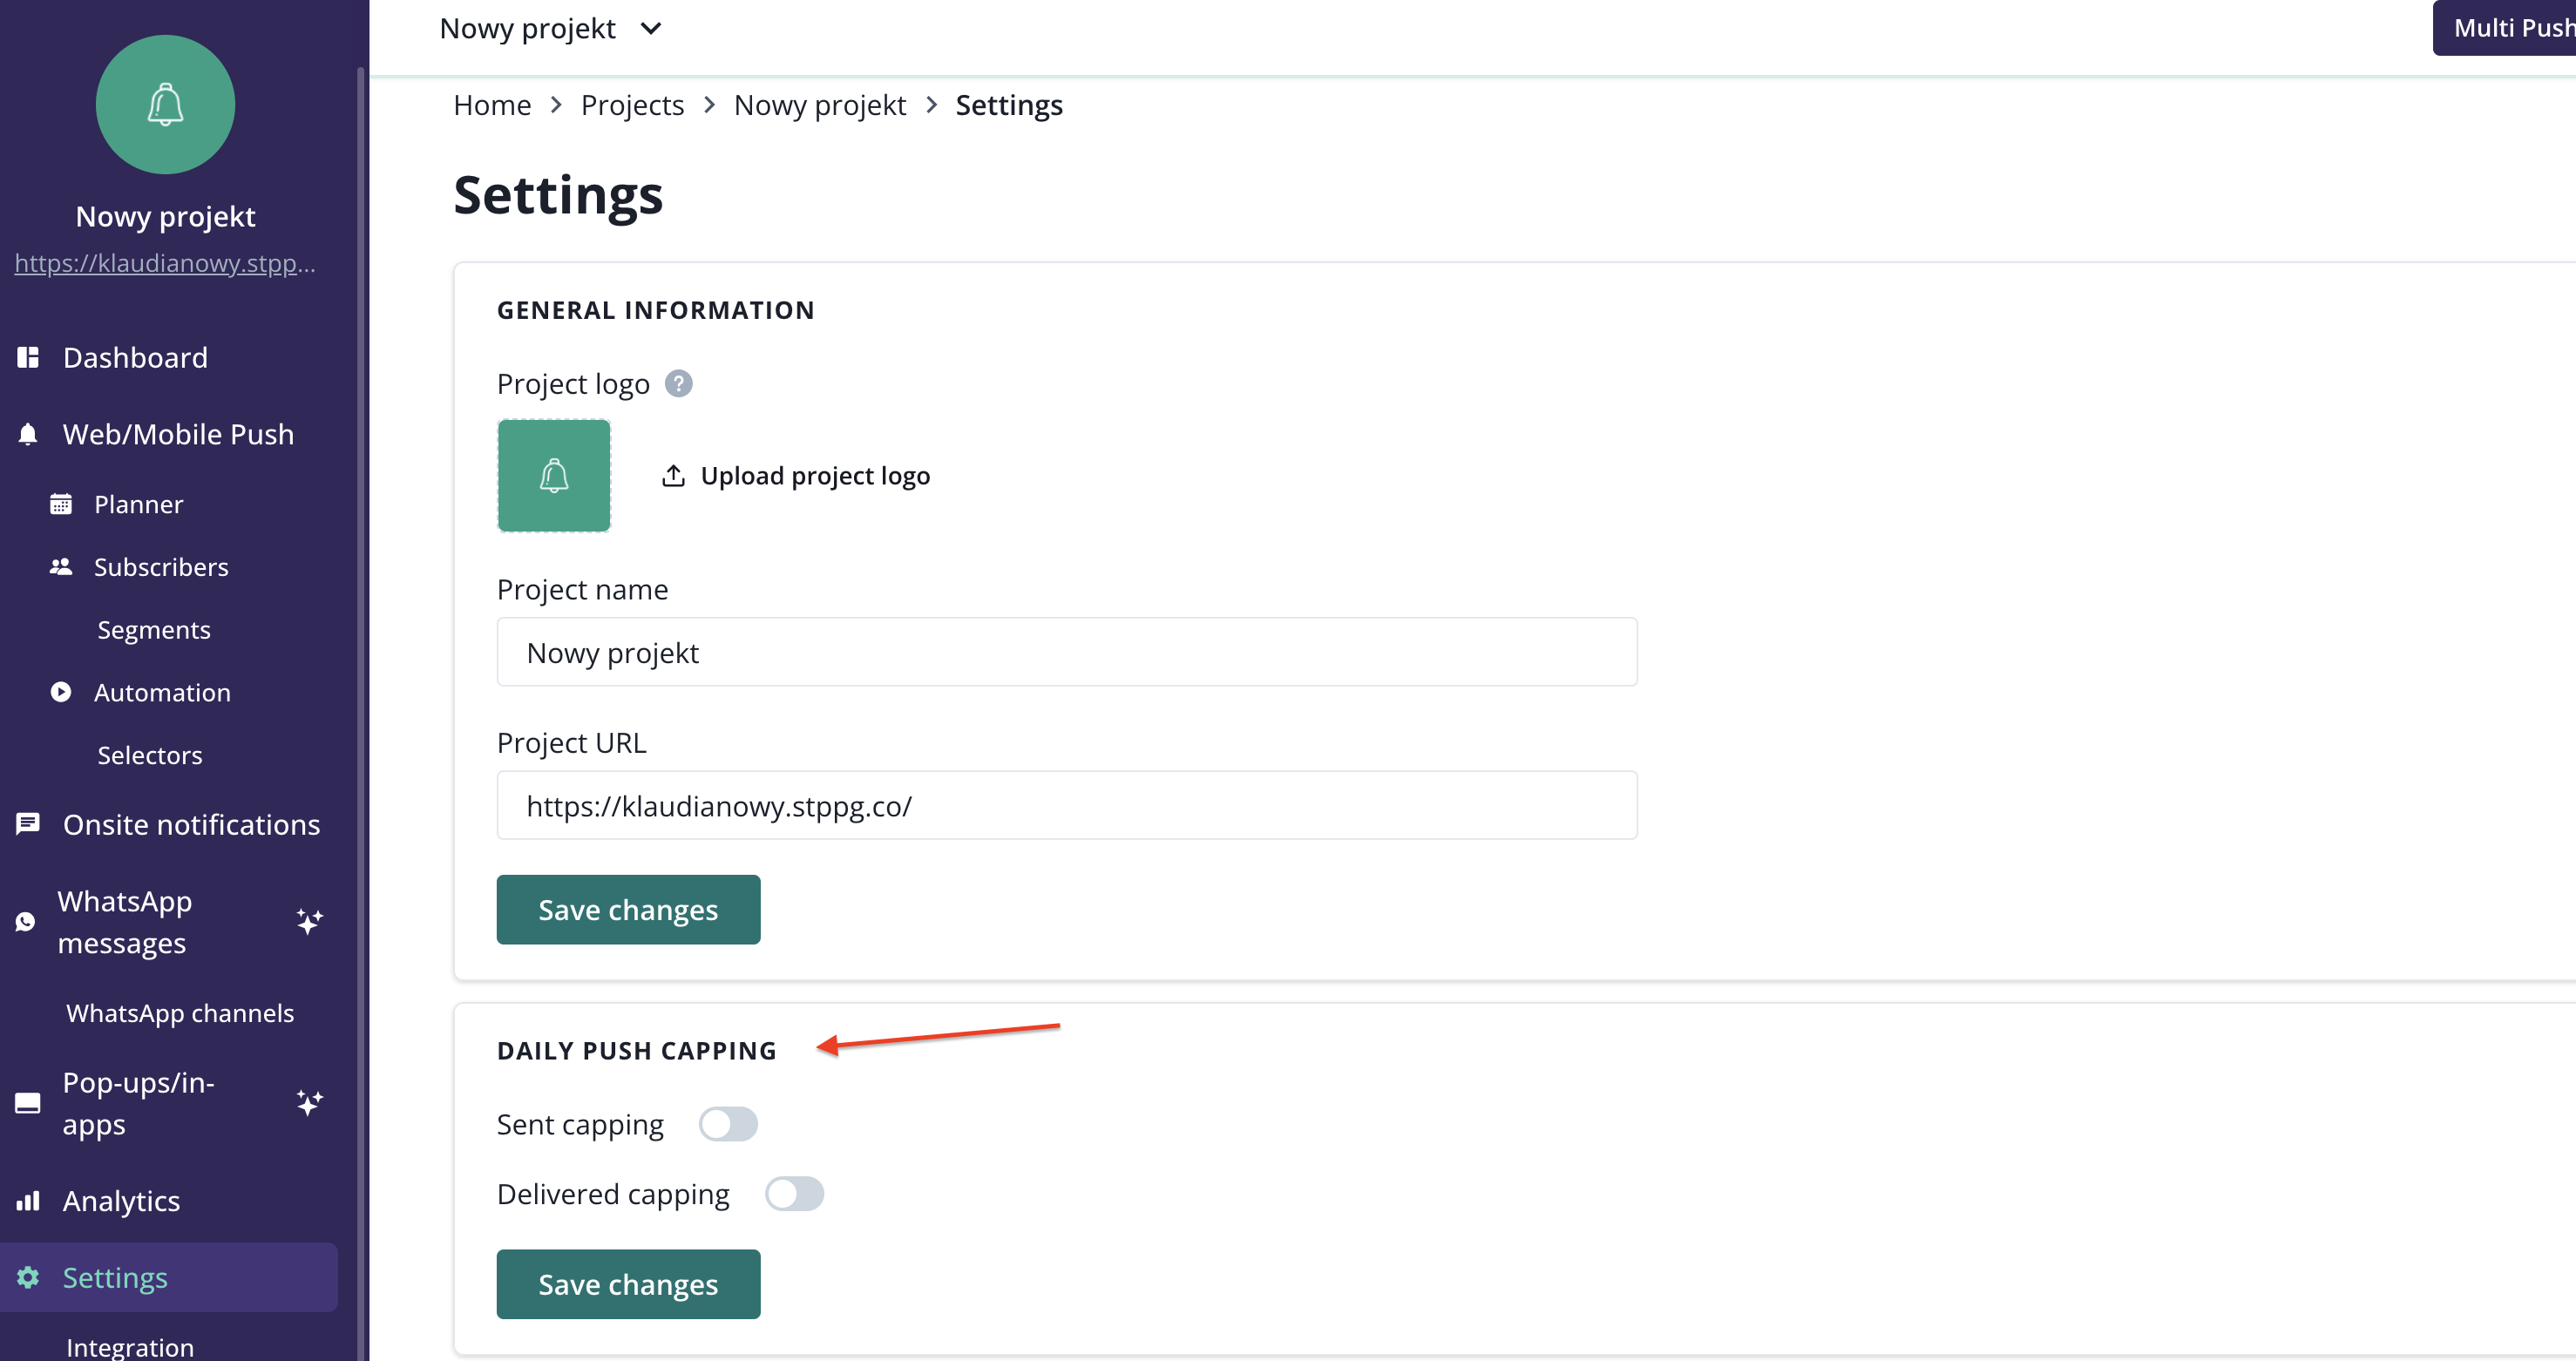Screen dimensions: 2576x1361
Task: Click the Analytics bar chart icon
Action: [x=28, y=1200]
